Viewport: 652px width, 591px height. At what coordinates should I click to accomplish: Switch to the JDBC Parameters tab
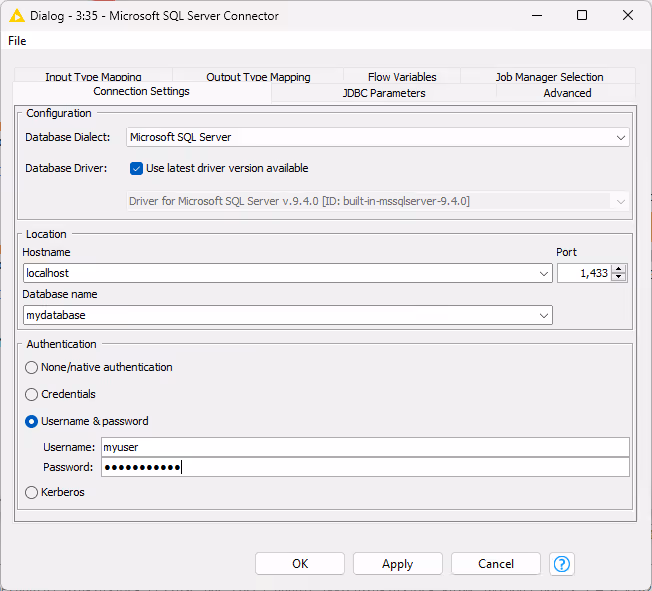pos(383,93)
